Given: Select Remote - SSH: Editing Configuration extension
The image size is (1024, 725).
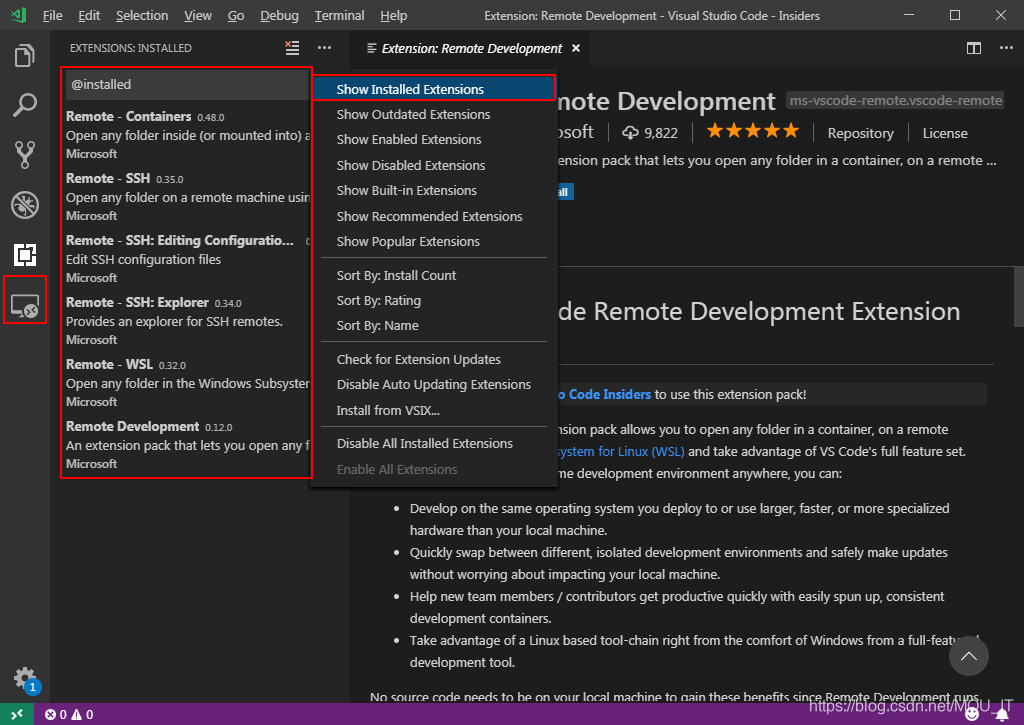Looking at the screenshot, I should coord(187,259).
